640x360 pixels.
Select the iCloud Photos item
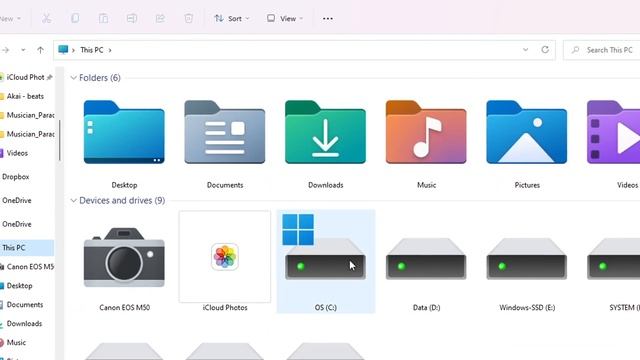point(224,262)
